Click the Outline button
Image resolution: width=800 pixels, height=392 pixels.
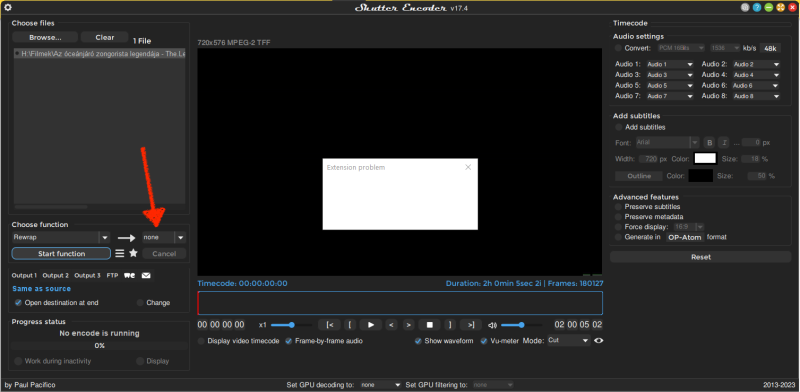[x=639, y=176]
